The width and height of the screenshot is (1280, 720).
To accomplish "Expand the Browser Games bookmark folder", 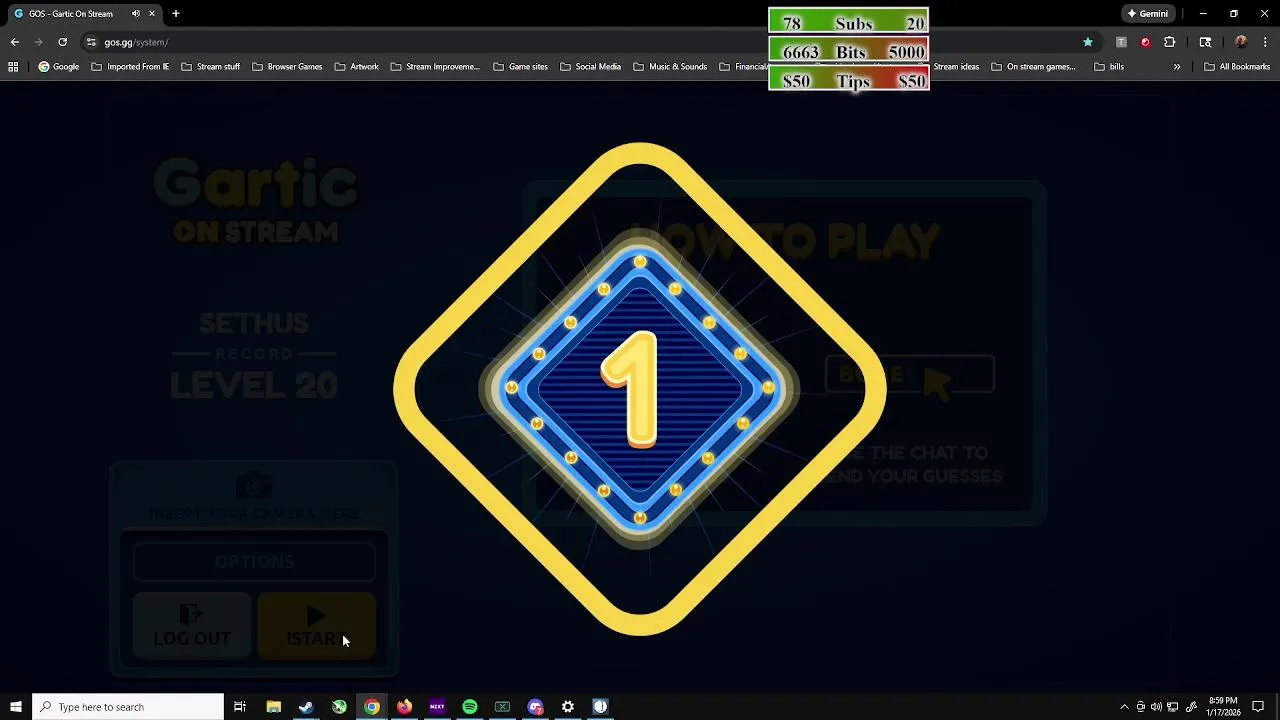I will point(287,67).
